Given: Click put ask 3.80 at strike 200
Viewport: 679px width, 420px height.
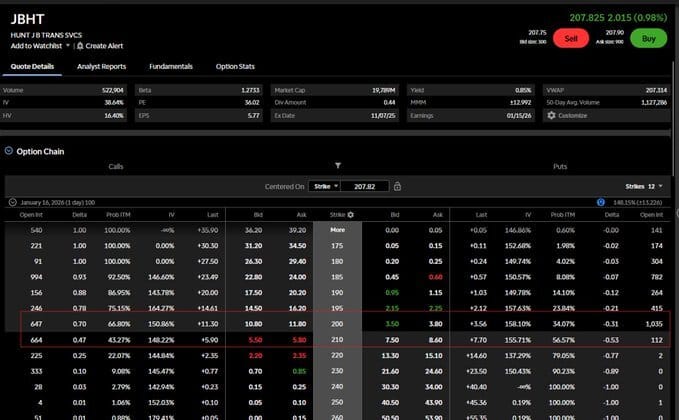Looking at the screenshot, I should point(435,324).
